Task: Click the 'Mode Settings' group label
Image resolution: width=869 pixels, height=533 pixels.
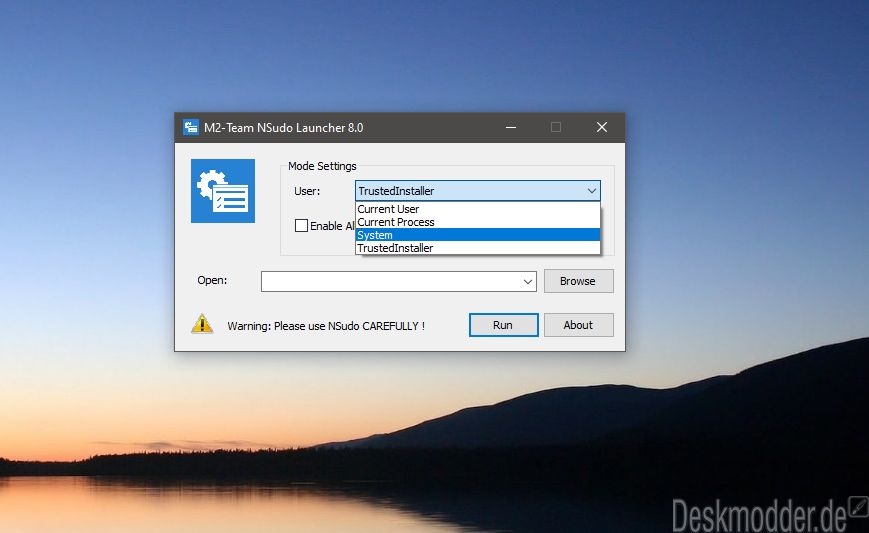Action: (x=322, y=166)
